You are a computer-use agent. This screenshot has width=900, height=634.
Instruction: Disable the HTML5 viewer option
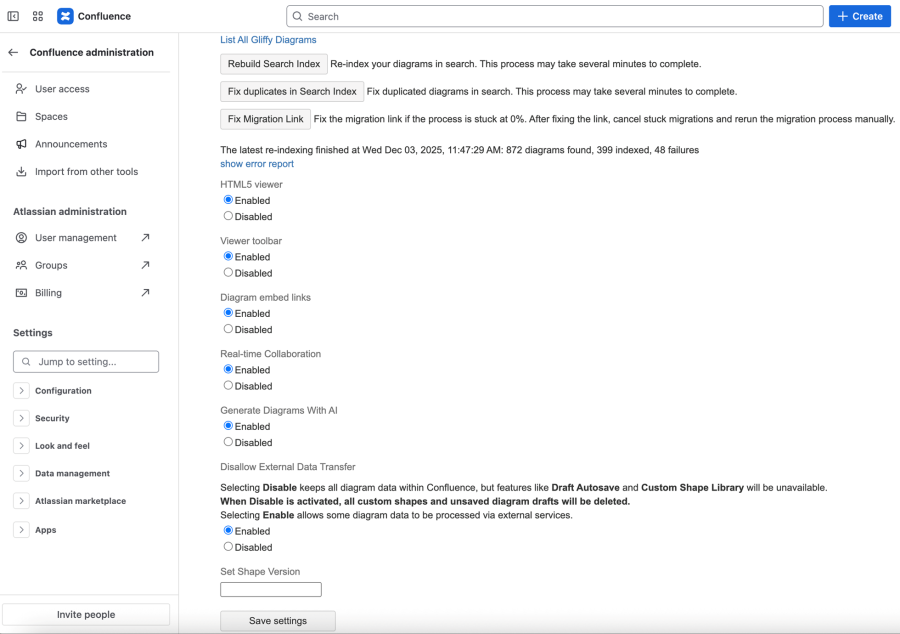tap(228, 216)
